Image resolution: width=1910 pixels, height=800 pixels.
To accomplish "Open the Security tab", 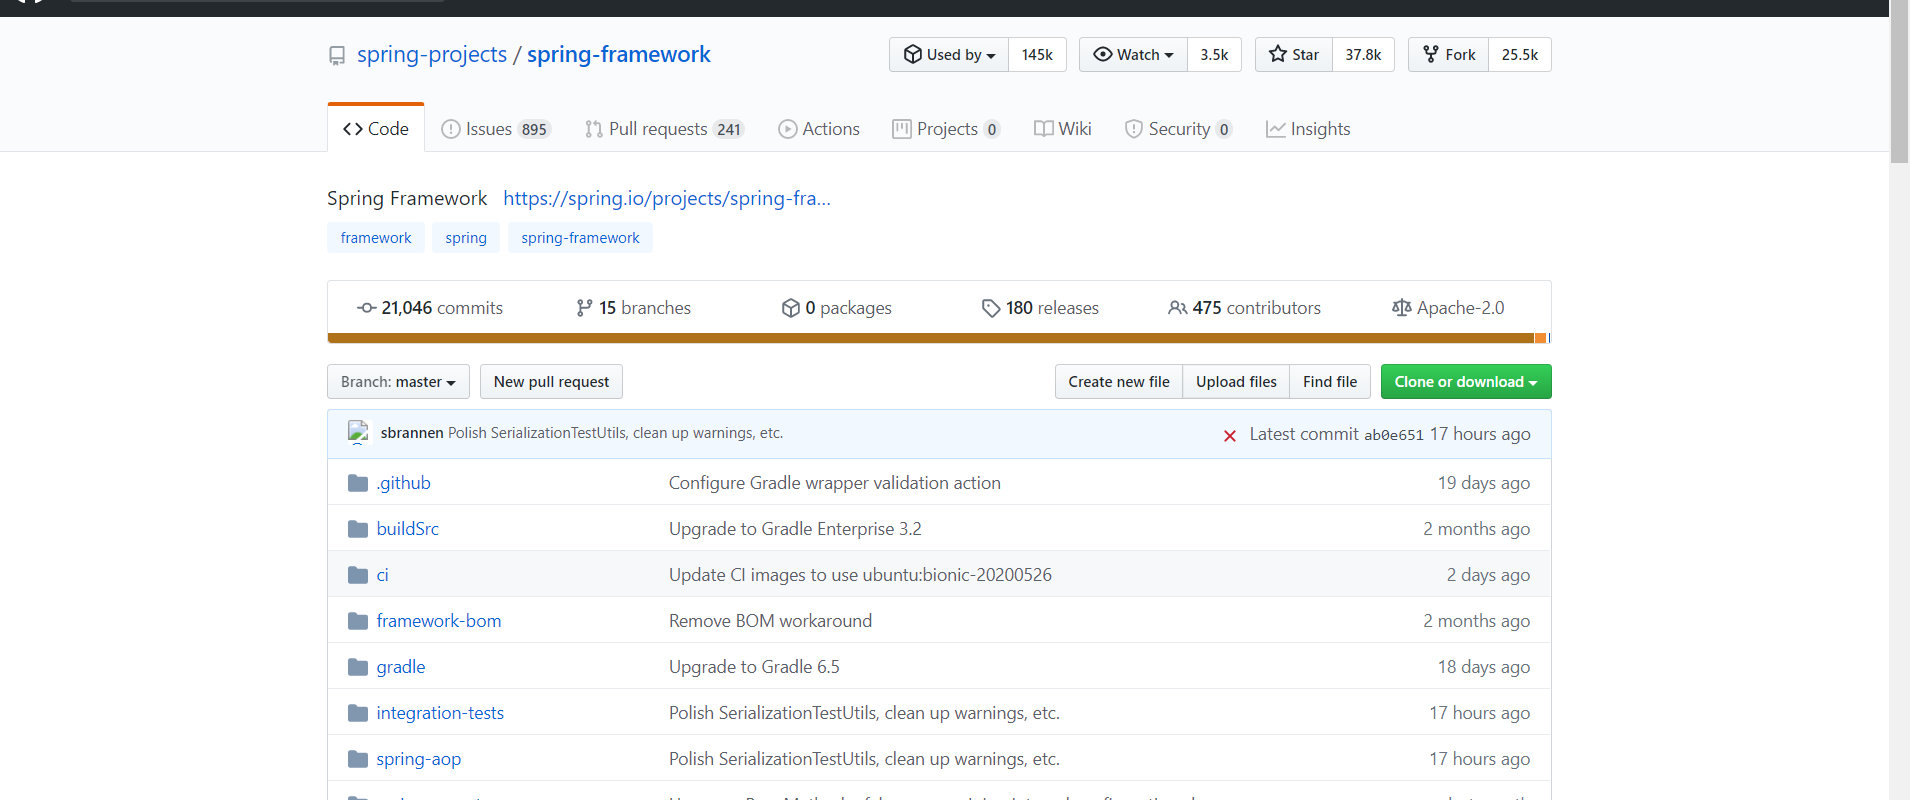I will coord(1178,129).
